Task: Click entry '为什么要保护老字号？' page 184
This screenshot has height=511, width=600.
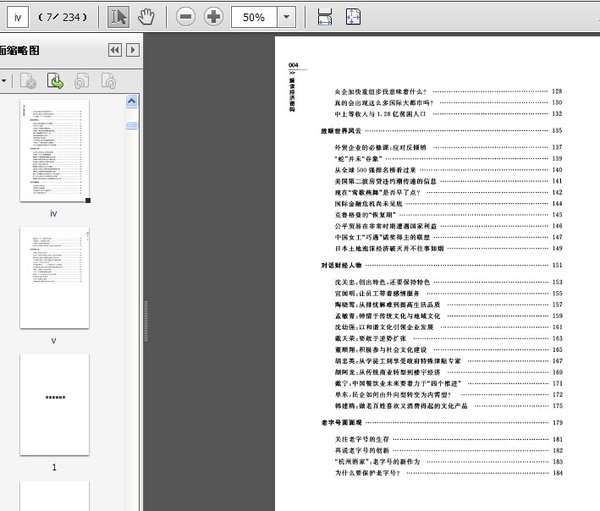Action: pyautogui.click(x=448, y=473)
